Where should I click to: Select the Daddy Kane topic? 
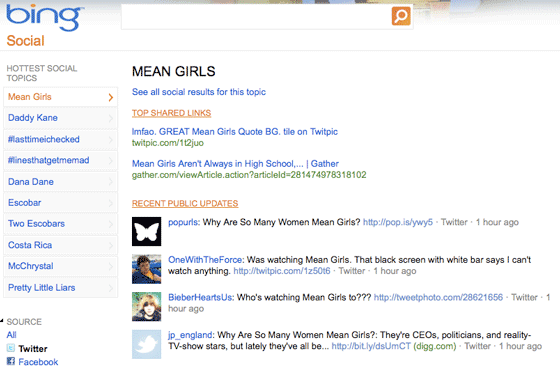point(60,118)
